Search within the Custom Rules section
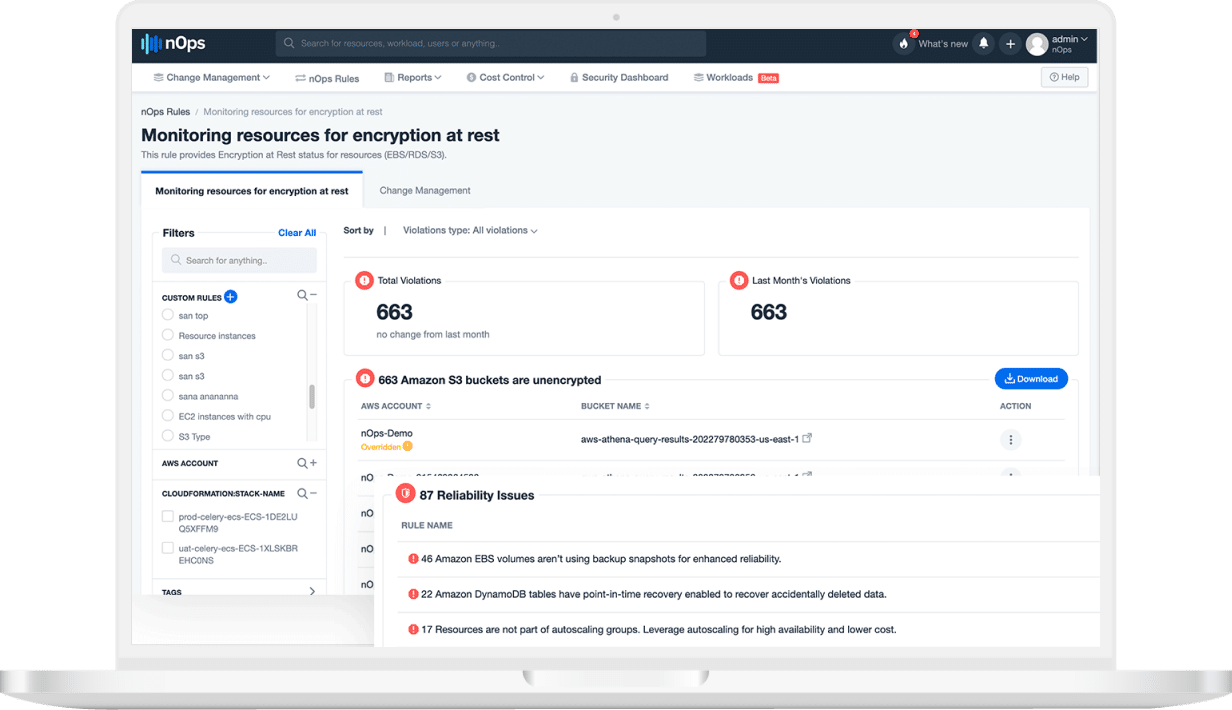The width and height of the screenshot is (1232, 710). click(x=302, y=296)
